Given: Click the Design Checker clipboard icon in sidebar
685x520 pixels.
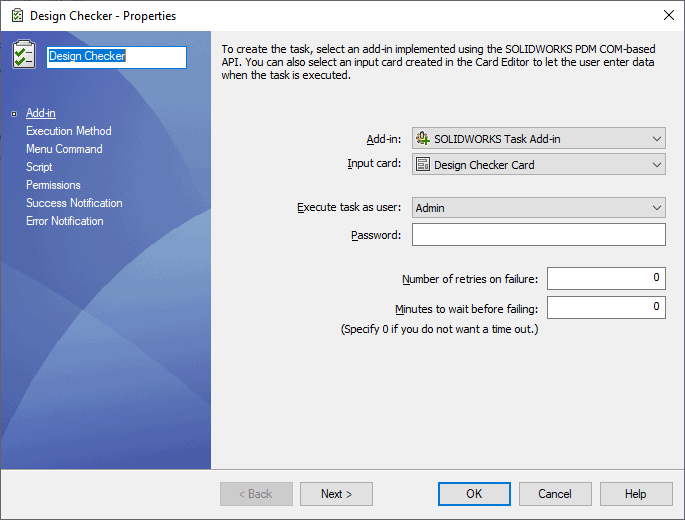Looking at the screenshot, I should [24, 55].
